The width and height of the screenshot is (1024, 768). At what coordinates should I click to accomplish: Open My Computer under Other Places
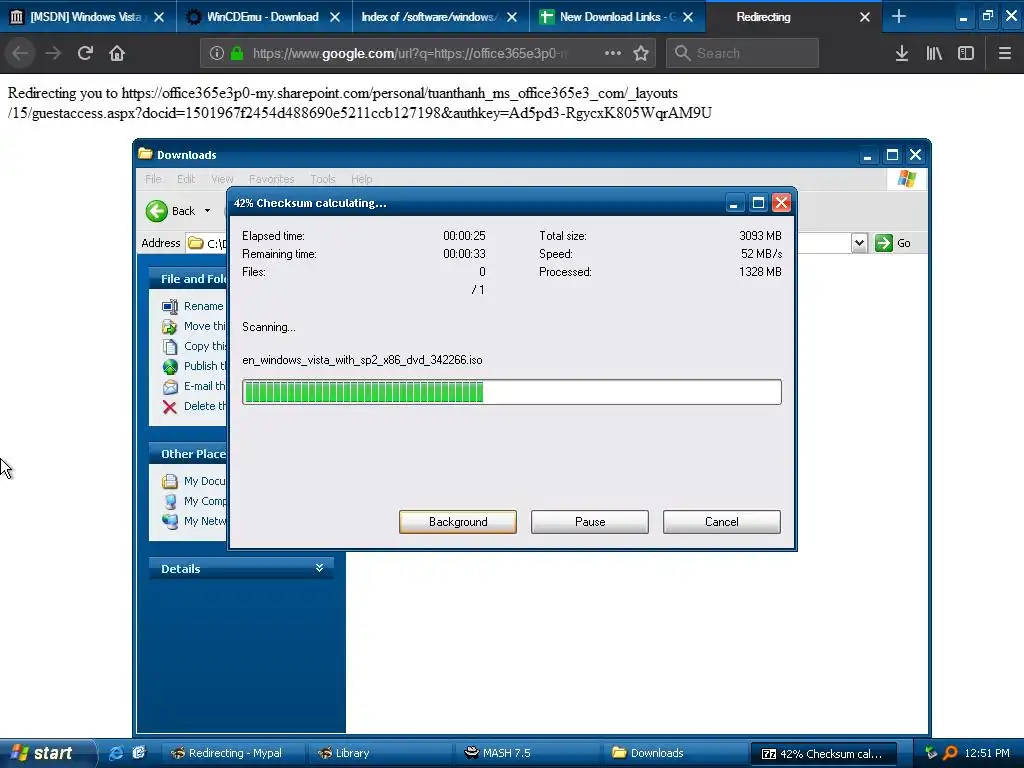[x=194, y=501]
